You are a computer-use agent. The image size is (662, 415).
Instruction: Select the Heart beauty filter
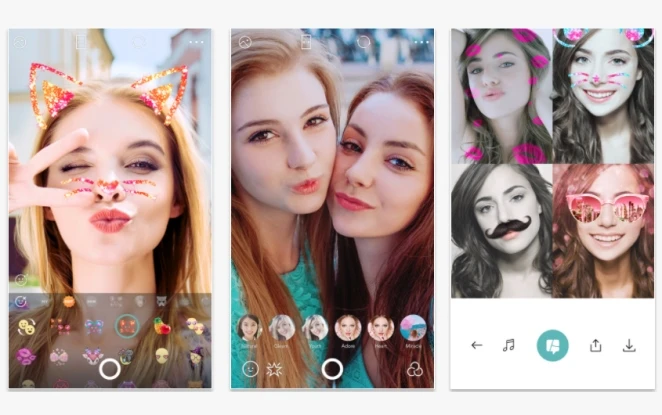point(380,327)
